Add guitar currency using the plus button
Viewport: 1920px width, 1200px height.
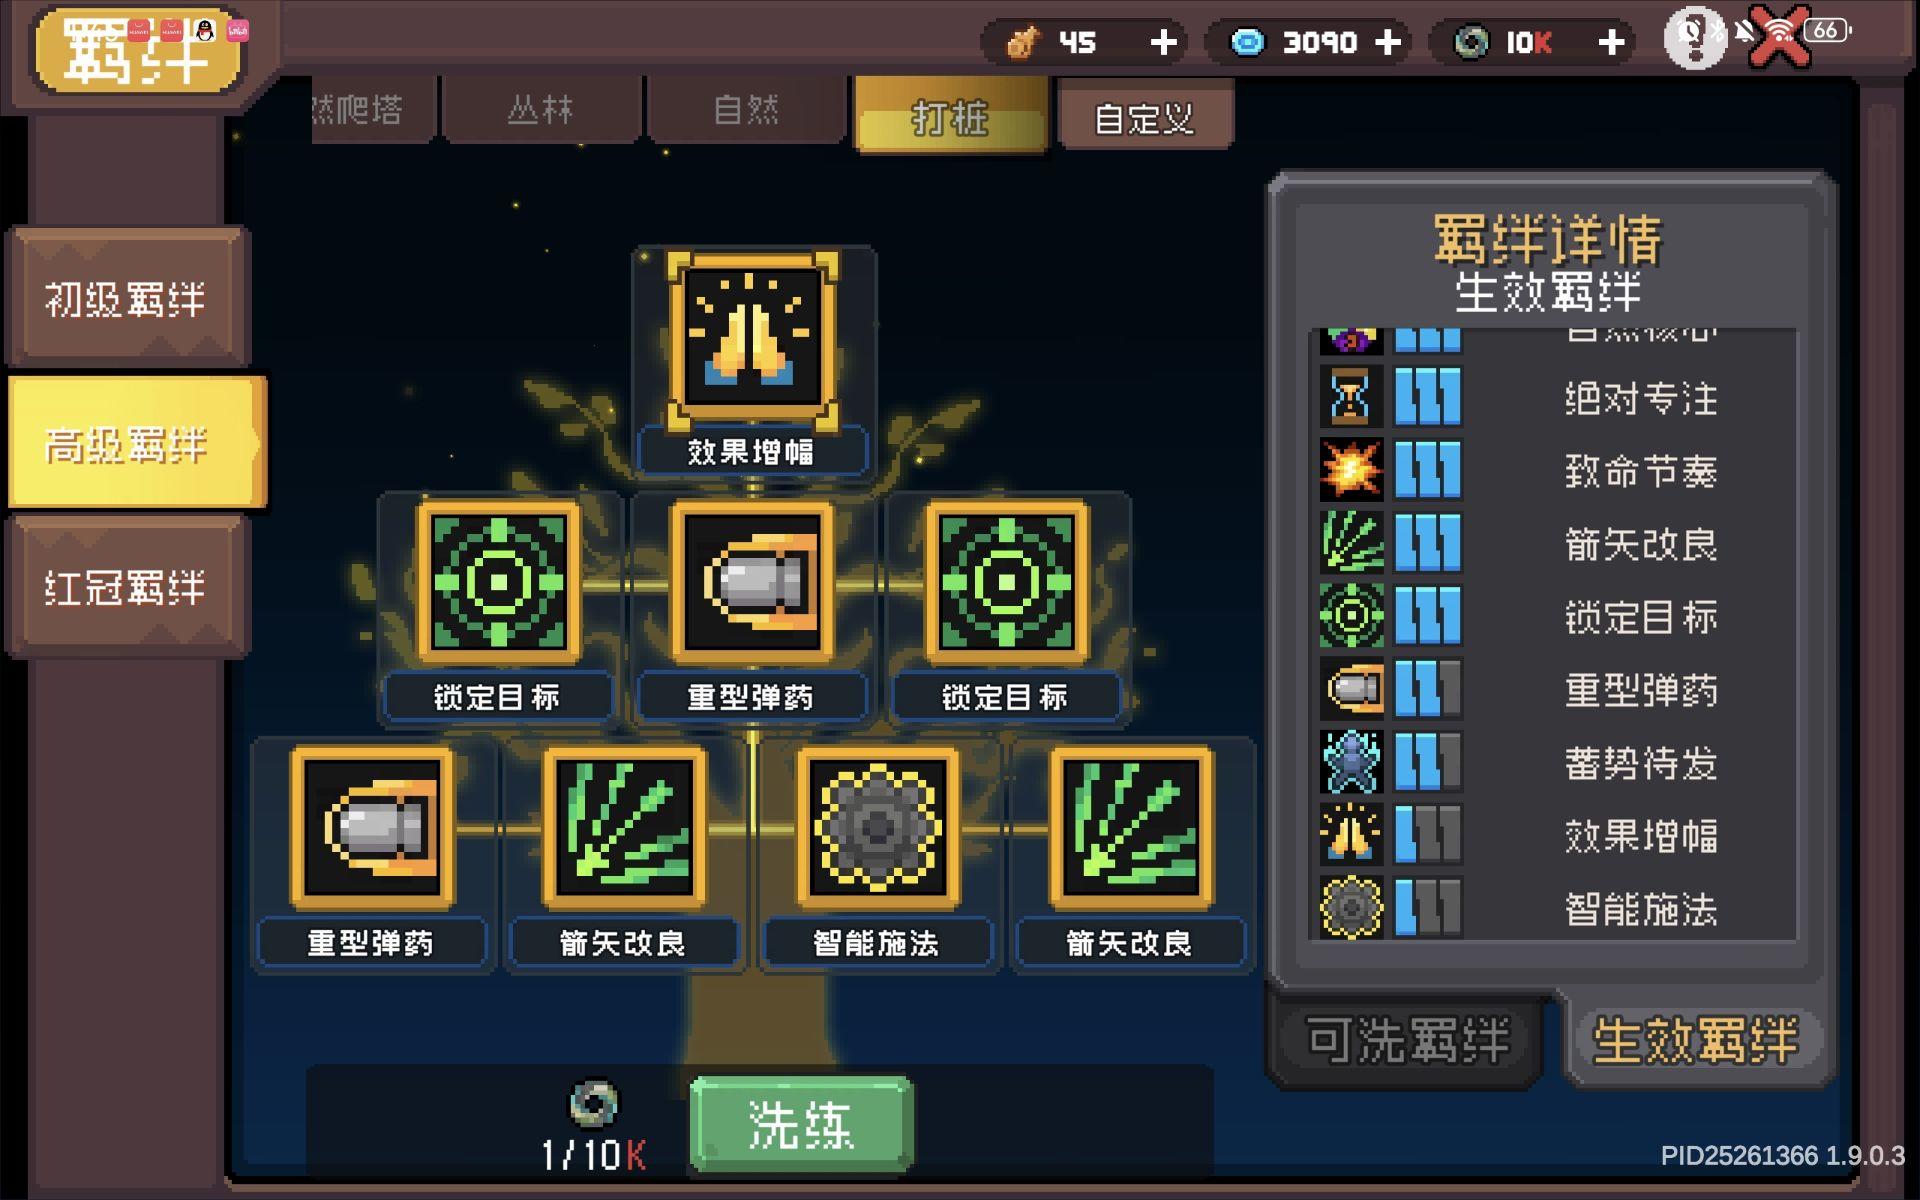click(x=1163, y=42)
